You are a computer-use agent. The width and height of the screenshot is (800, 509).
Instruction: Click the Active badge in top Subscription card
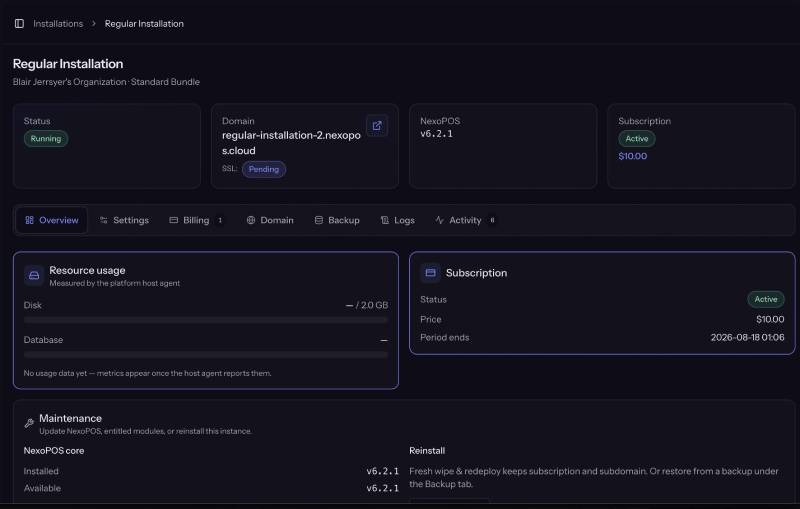[x=637, y=139]
